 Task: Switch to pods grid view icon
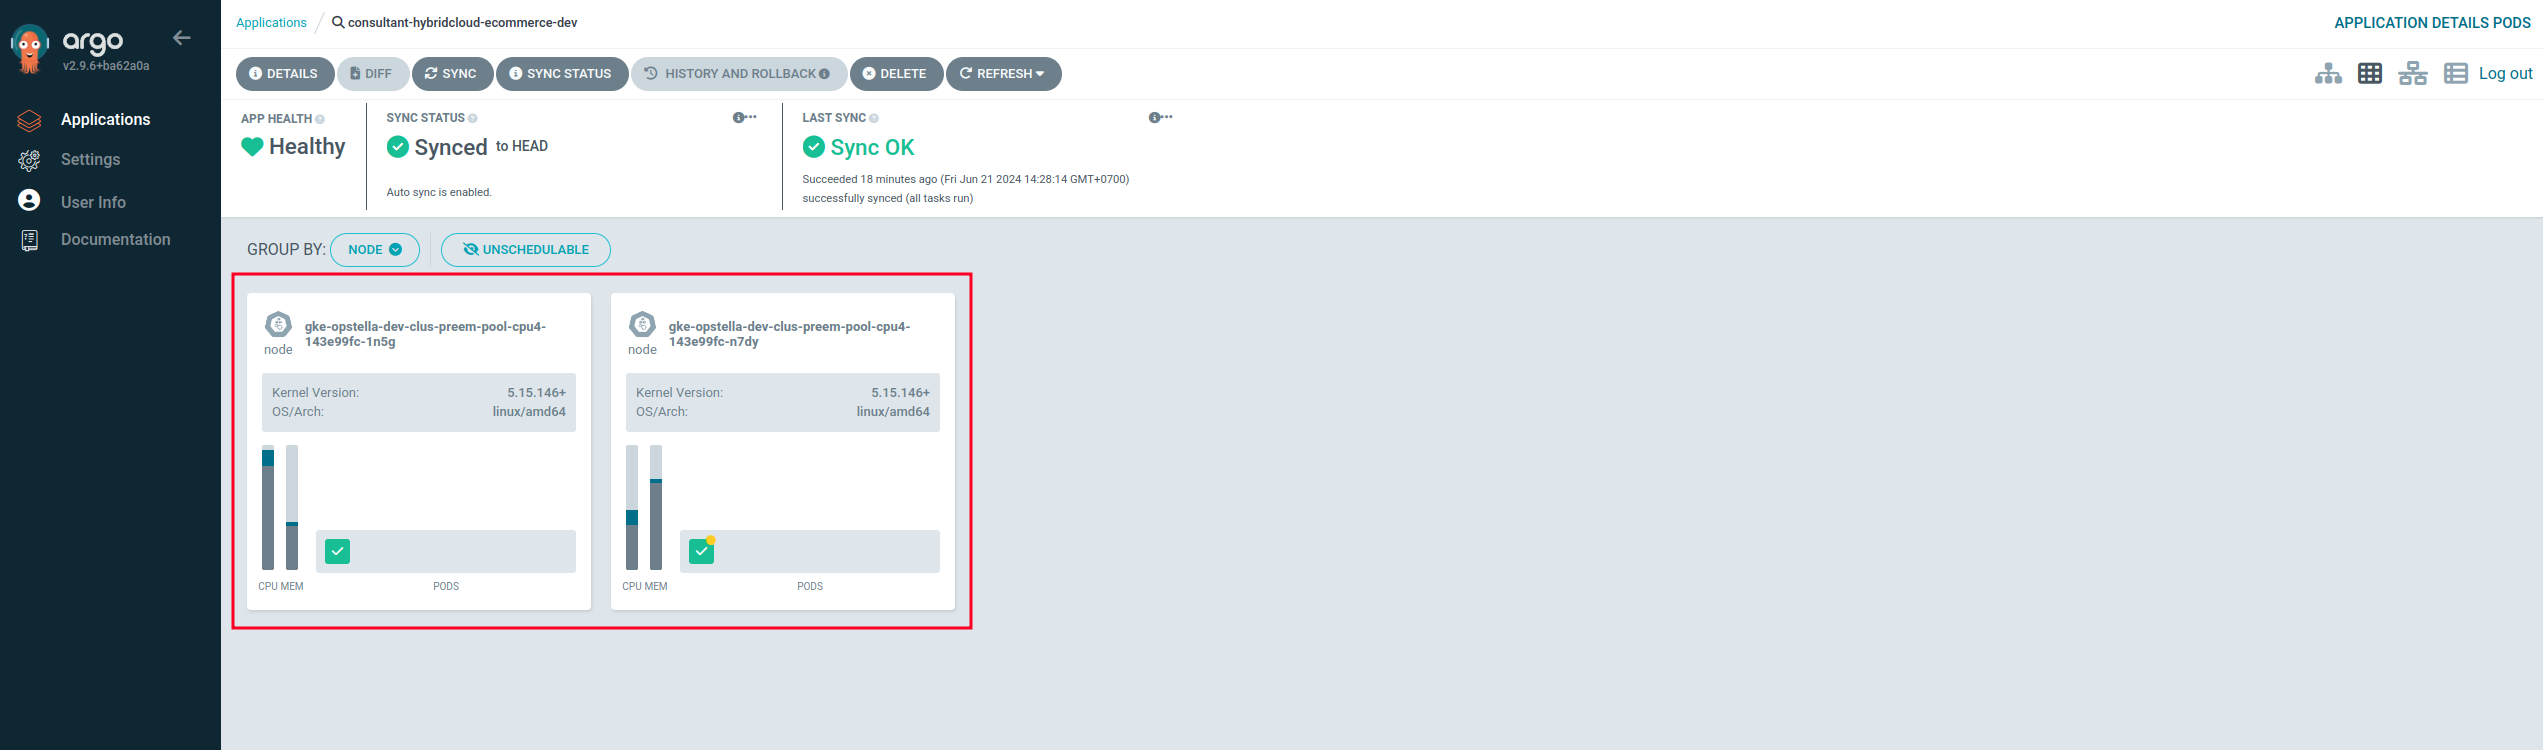tap(2370, 73)
